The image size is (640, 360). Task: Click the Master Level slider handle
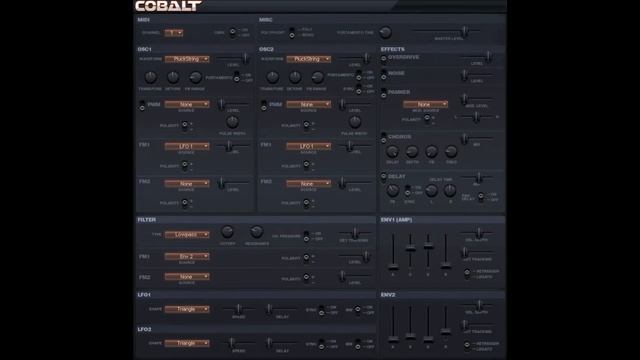(464, 31)
